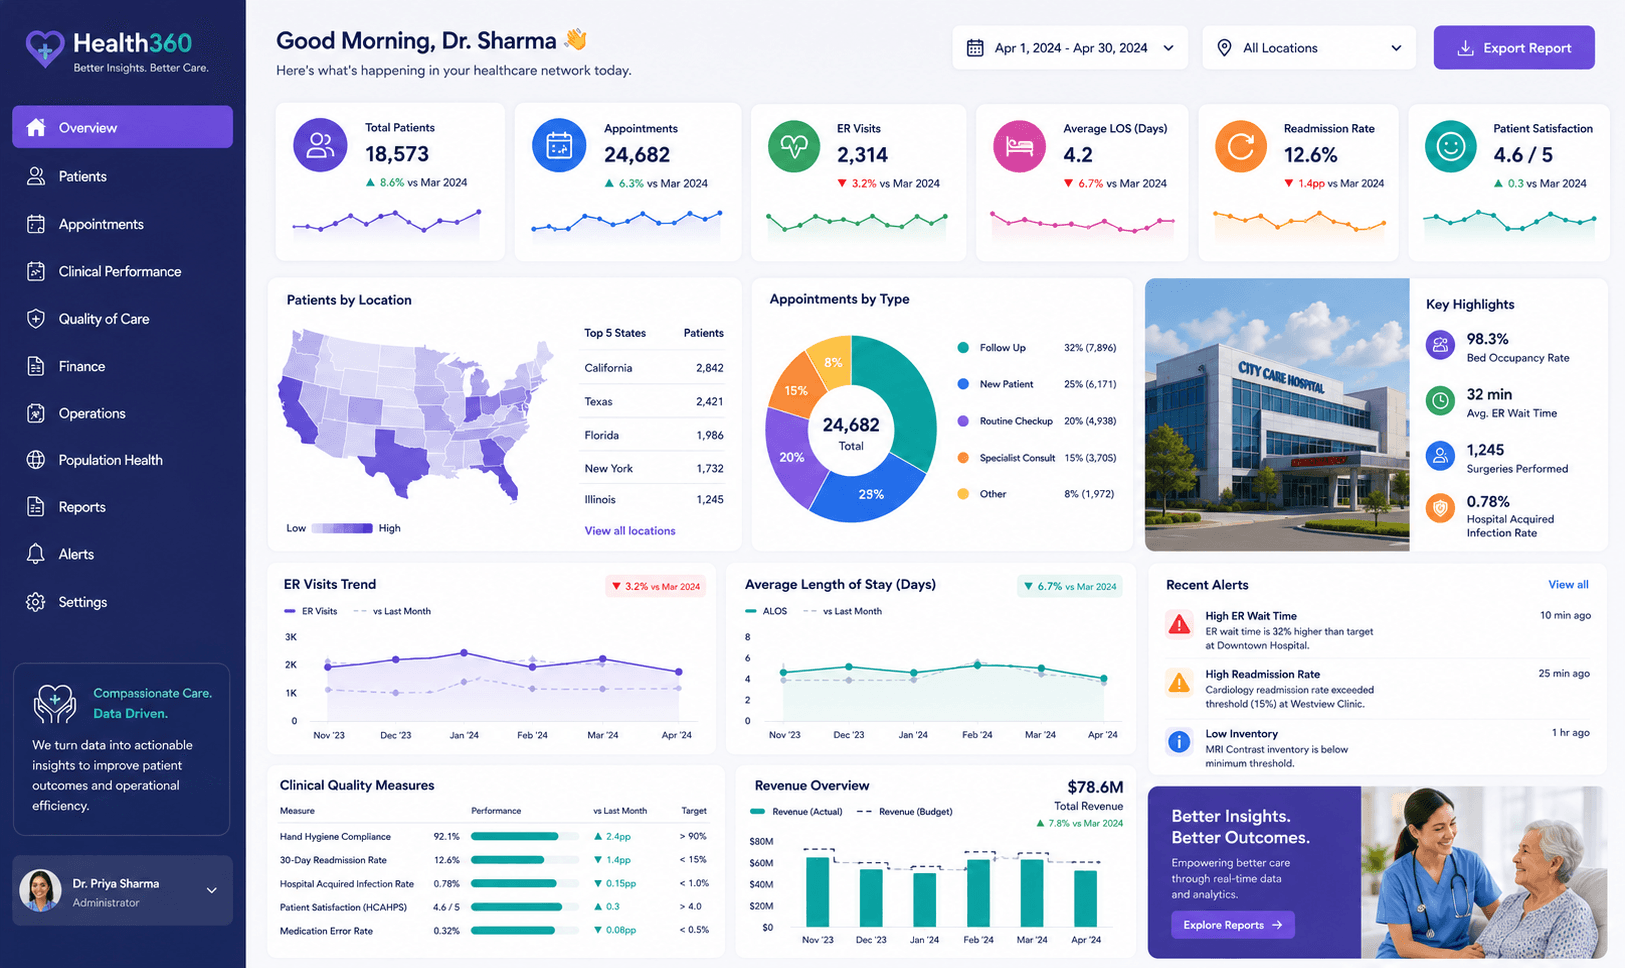Click the orange High Readmission Rate warning icon
The image size is (1625, 968).
coord(1180,684)
